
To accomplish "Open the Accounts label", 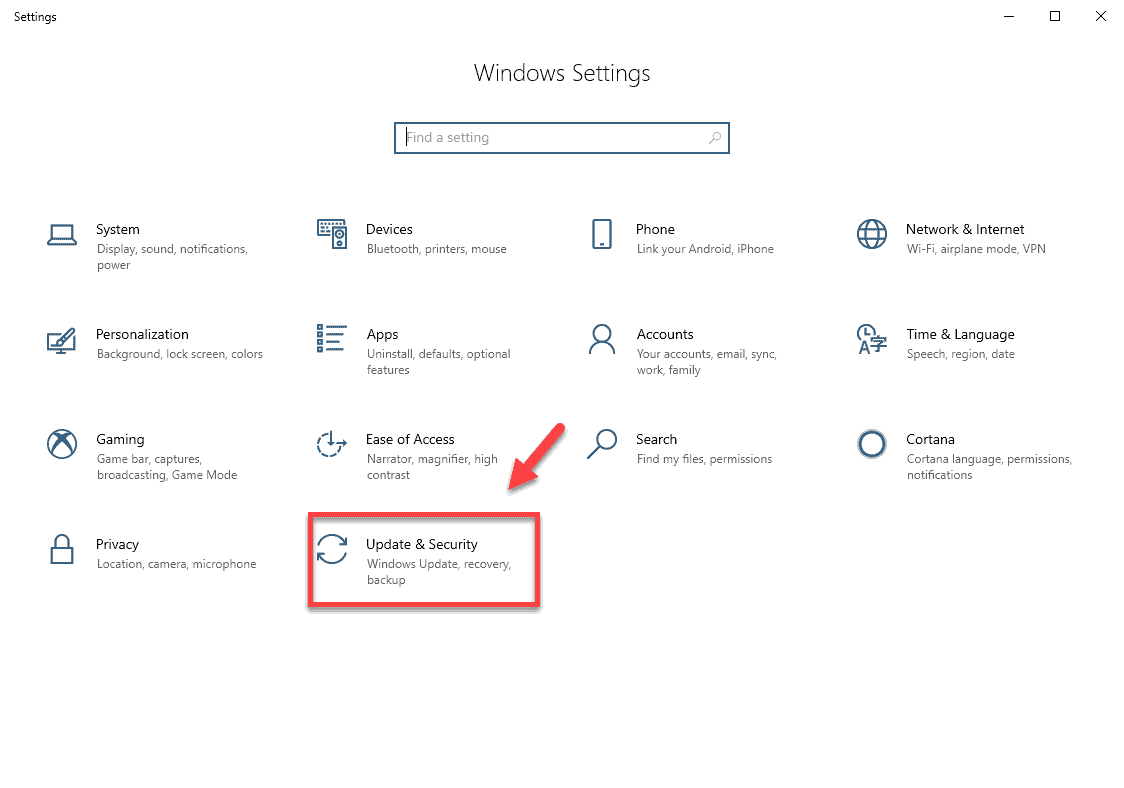I will click(x=665, y=334).
